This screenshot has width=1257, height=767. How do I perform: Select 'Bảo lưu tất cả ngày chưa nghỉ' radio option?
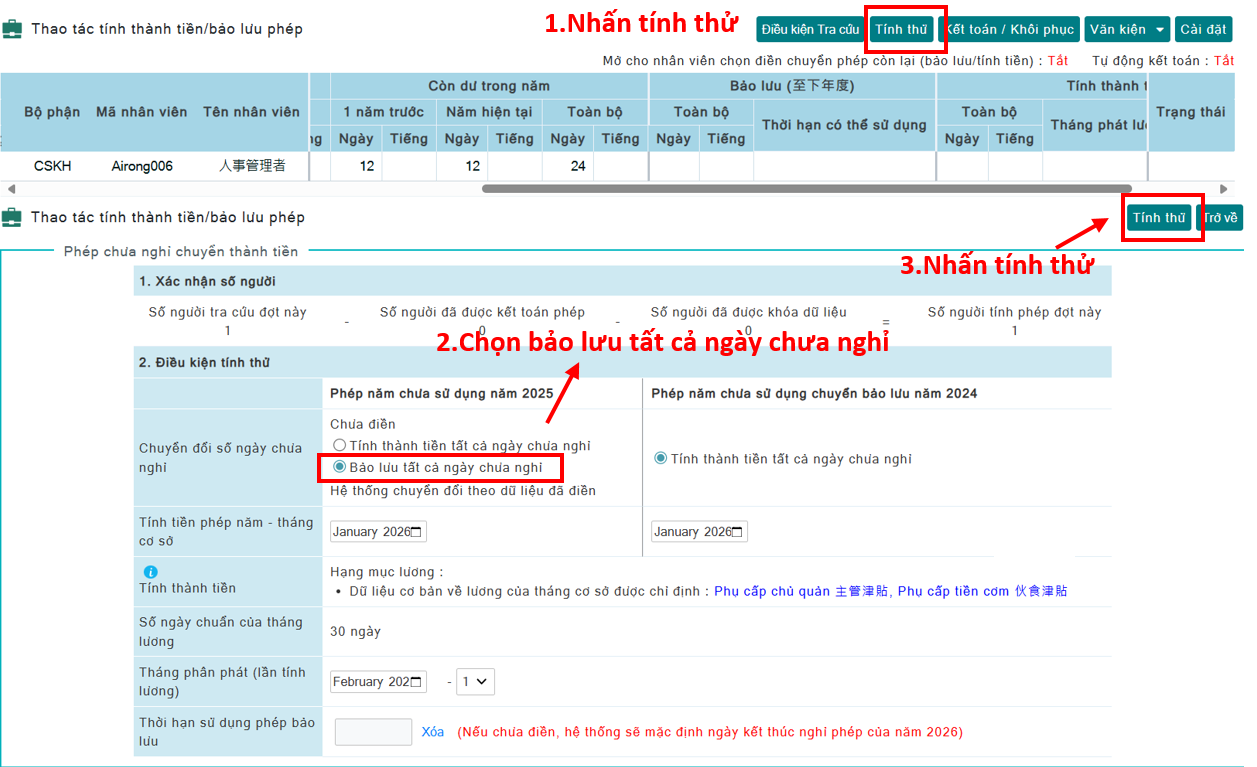340,467
